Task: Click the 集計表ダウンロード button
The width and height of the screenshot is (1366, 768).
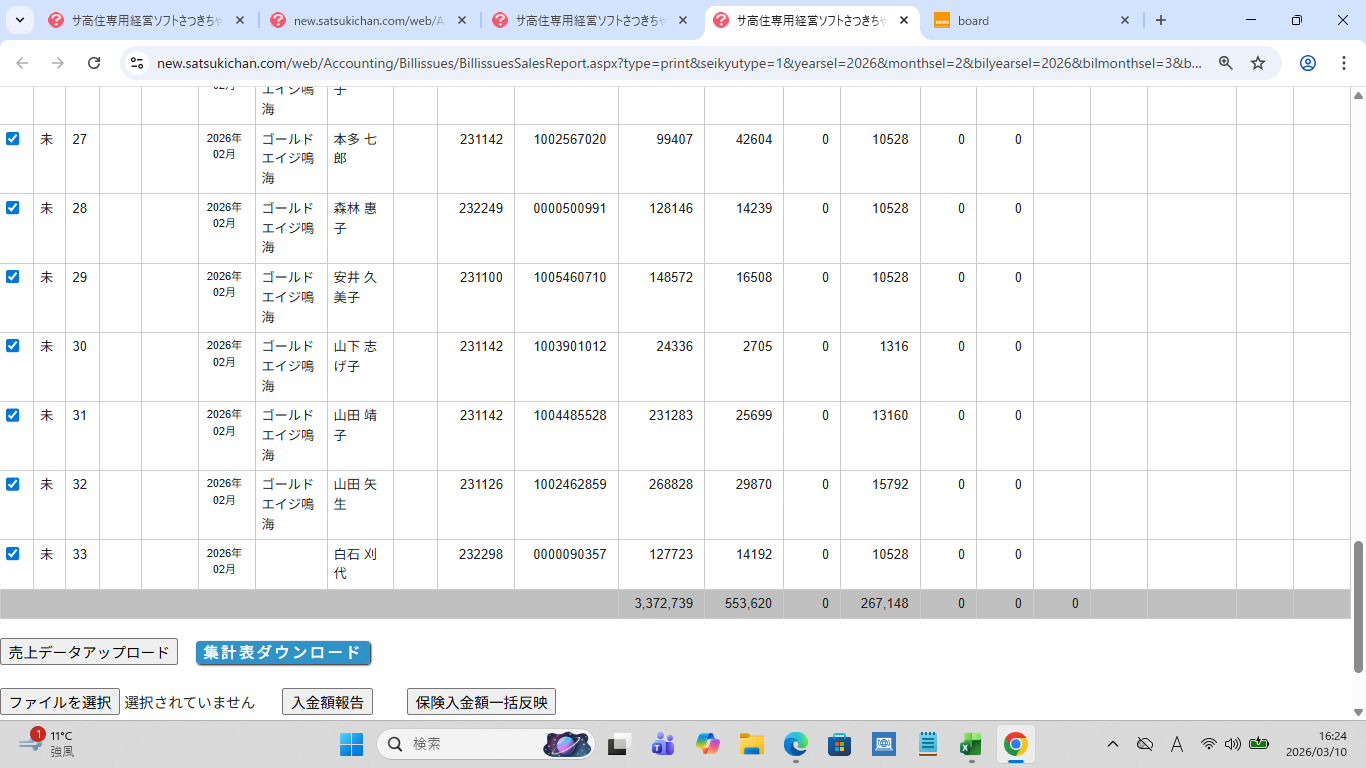Action: pyautogui.click(x=283, y=653)
